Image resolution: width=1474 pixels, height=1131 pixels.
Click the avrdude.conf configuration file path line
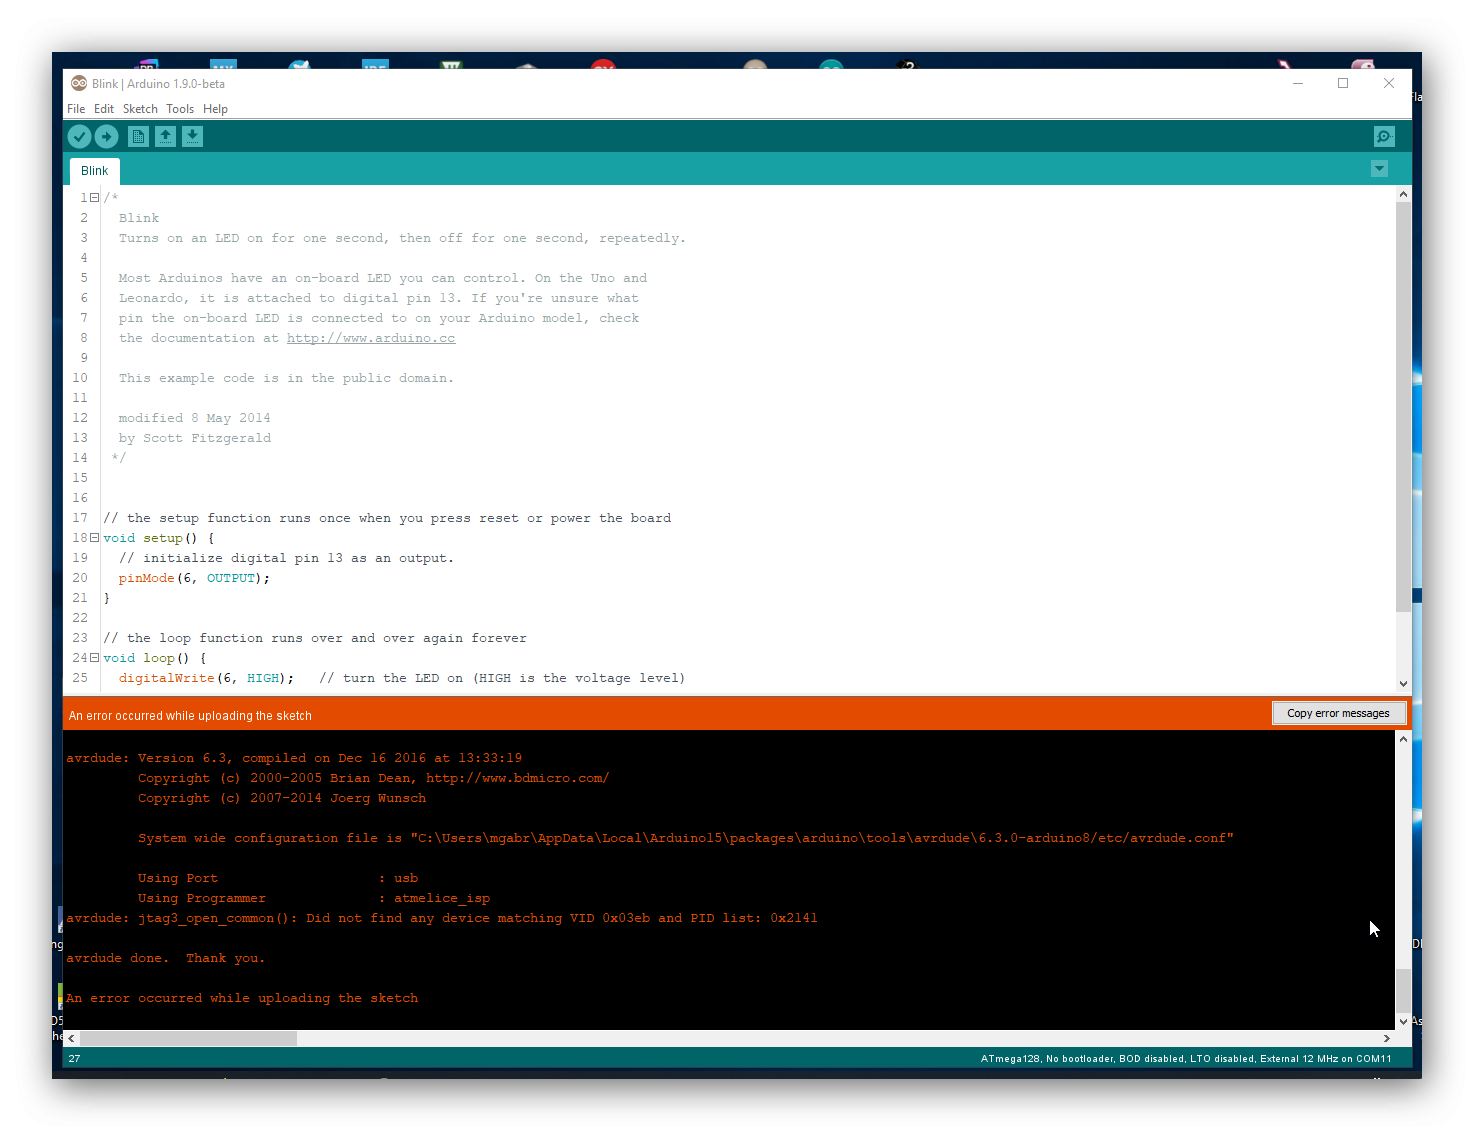point(686,838)
